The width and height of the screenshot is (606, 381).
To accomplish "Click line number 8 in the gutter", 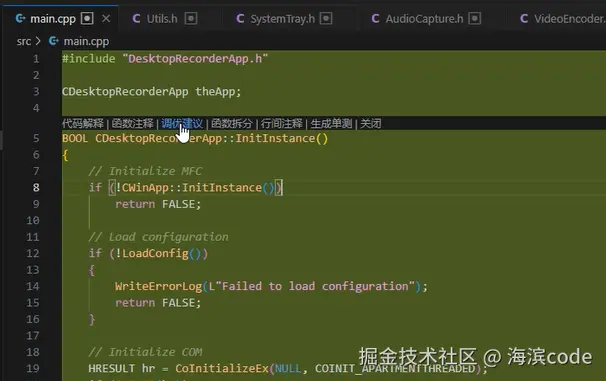I will (x=36, y=188).
